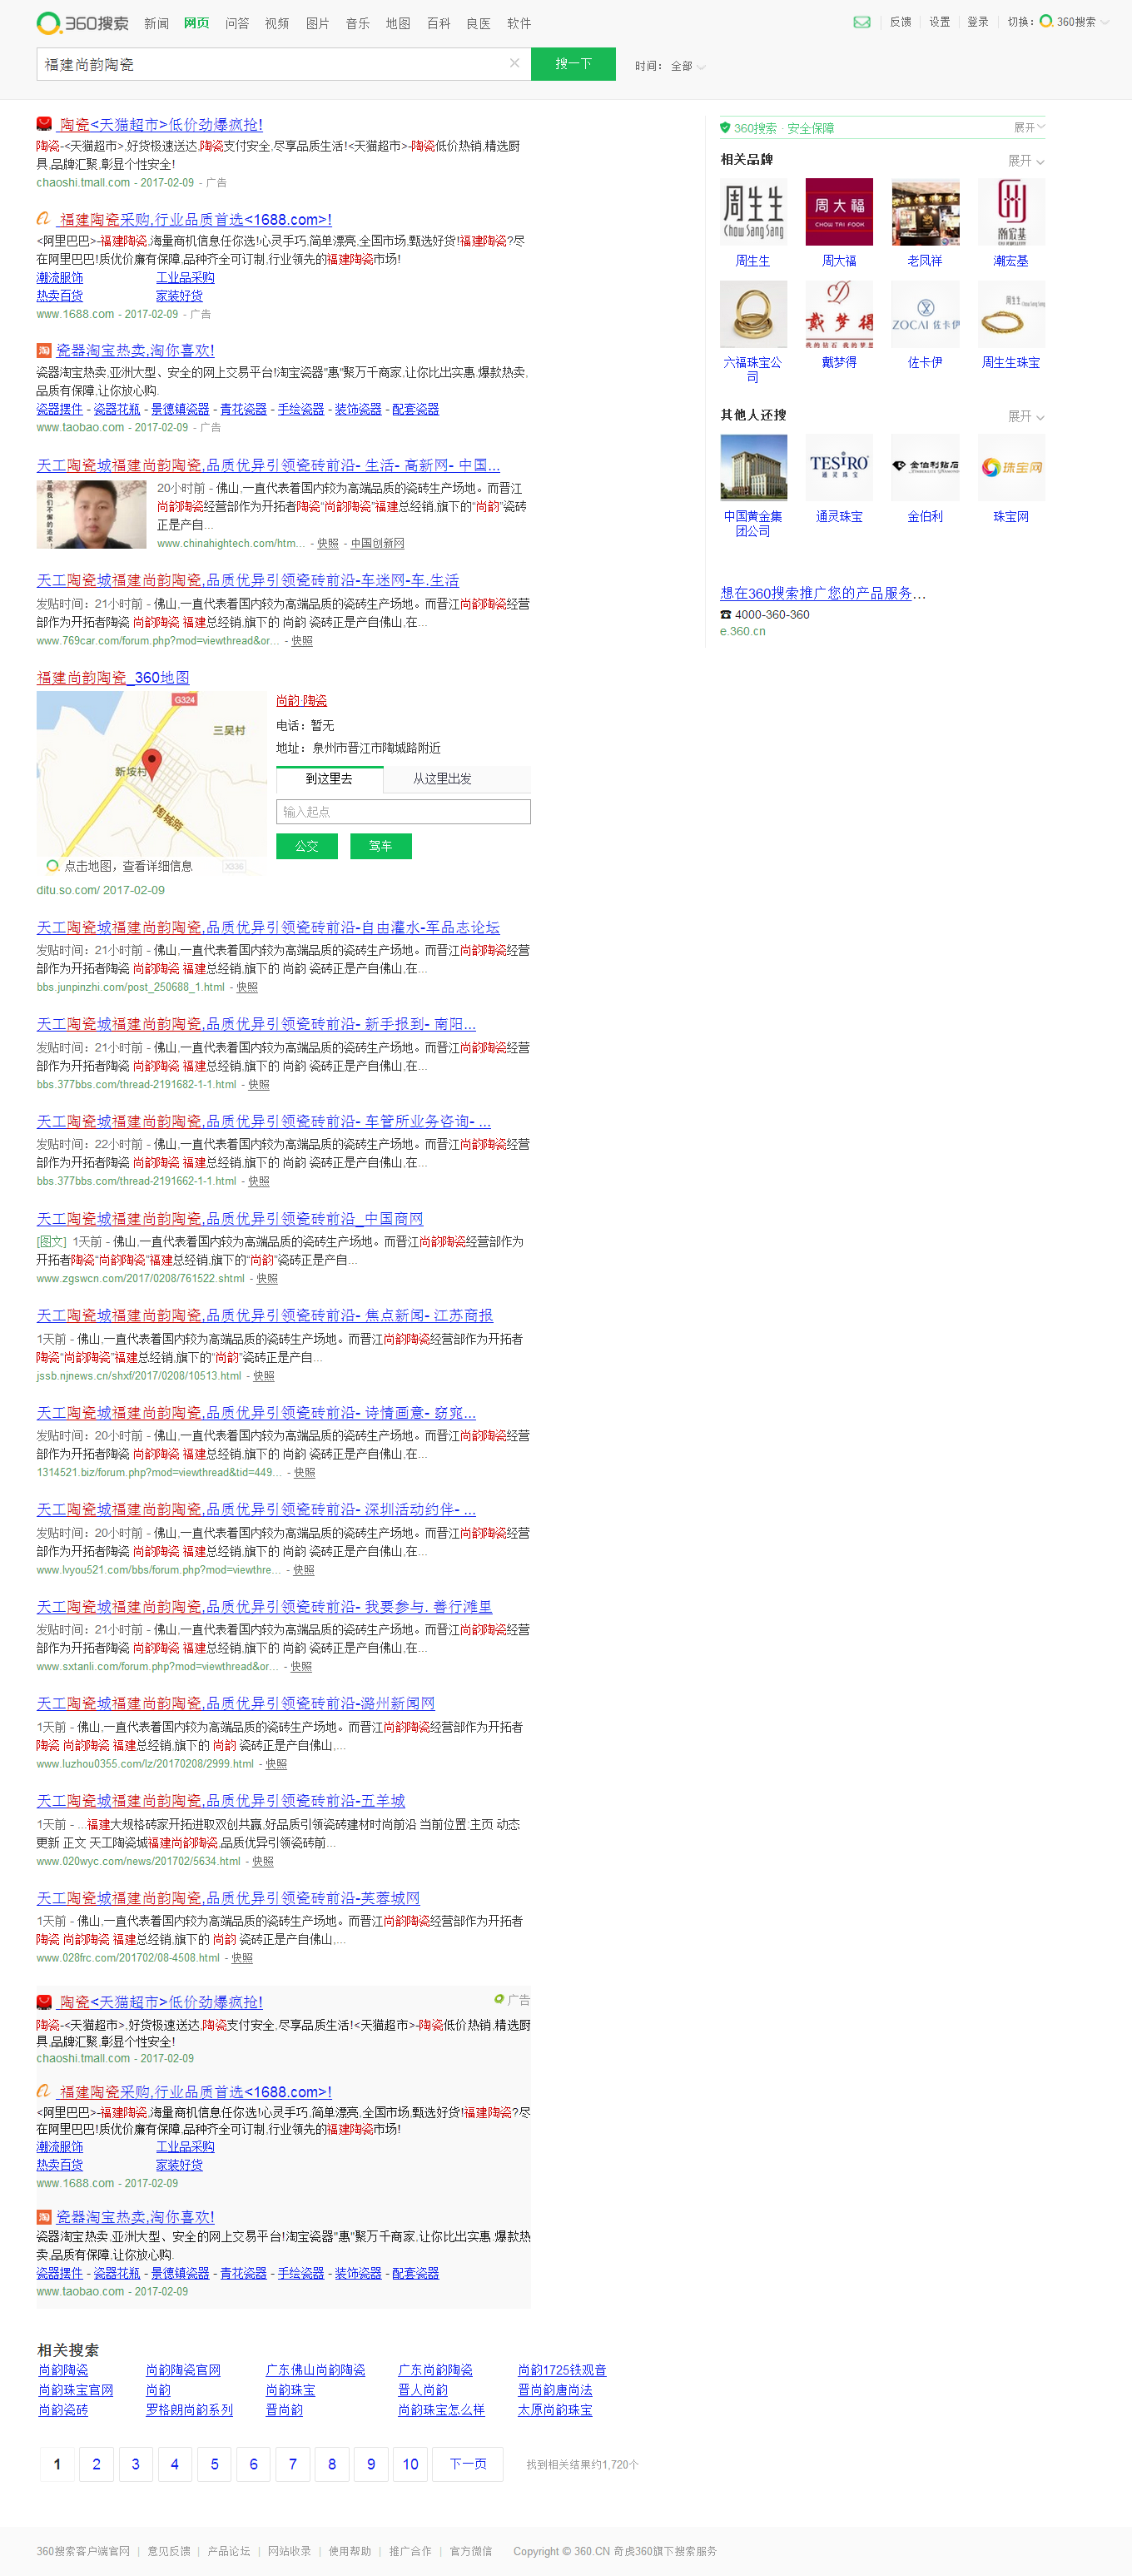Click the 周生生 brand logo thumbnail
Viewport: 1132px width, 2576px height.
point(753,212)
